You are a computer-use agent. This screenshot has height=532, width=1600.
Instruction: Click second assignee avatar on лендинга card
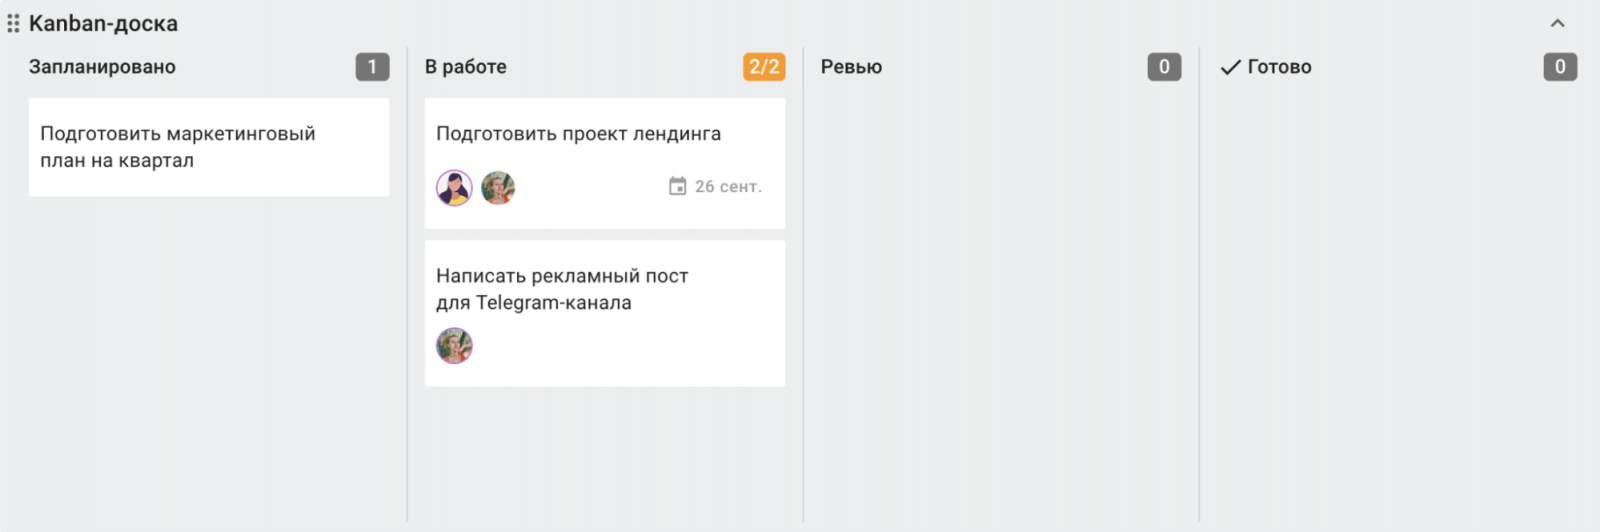click(x=498, y=188)
